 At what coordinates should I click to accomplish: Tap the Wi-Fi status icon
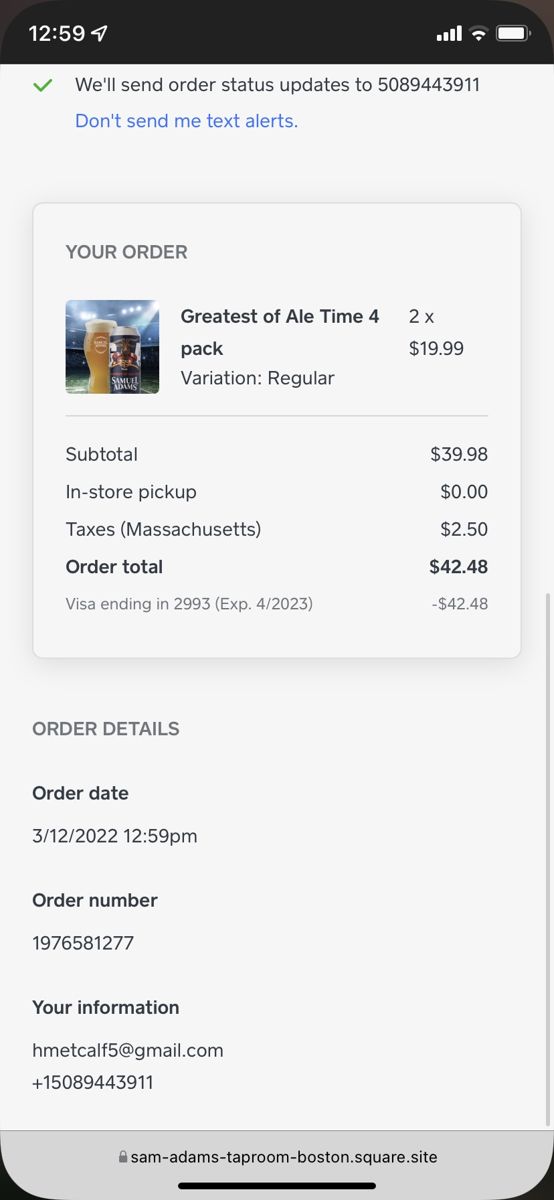tap(478, 34)
